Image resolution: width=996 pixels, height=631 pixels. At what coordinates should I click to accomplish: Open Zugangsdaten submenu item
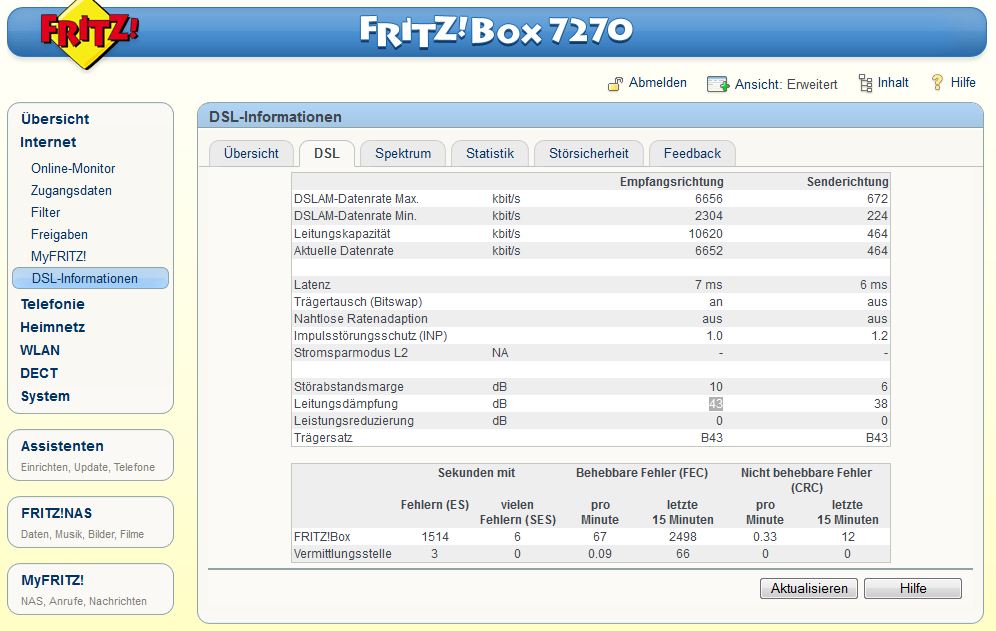point(71,191)
